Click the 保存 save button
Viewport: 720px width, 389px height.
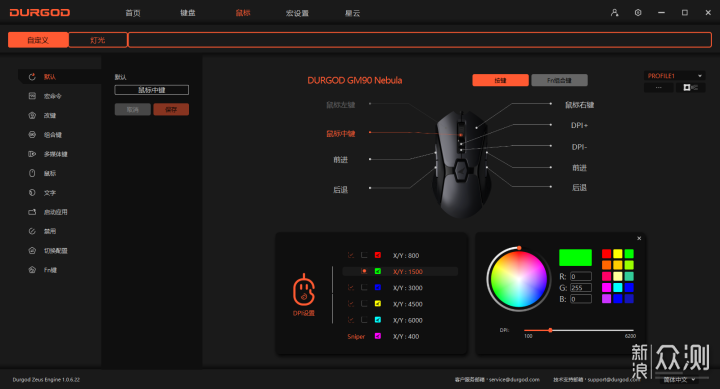tap(171, 109)
